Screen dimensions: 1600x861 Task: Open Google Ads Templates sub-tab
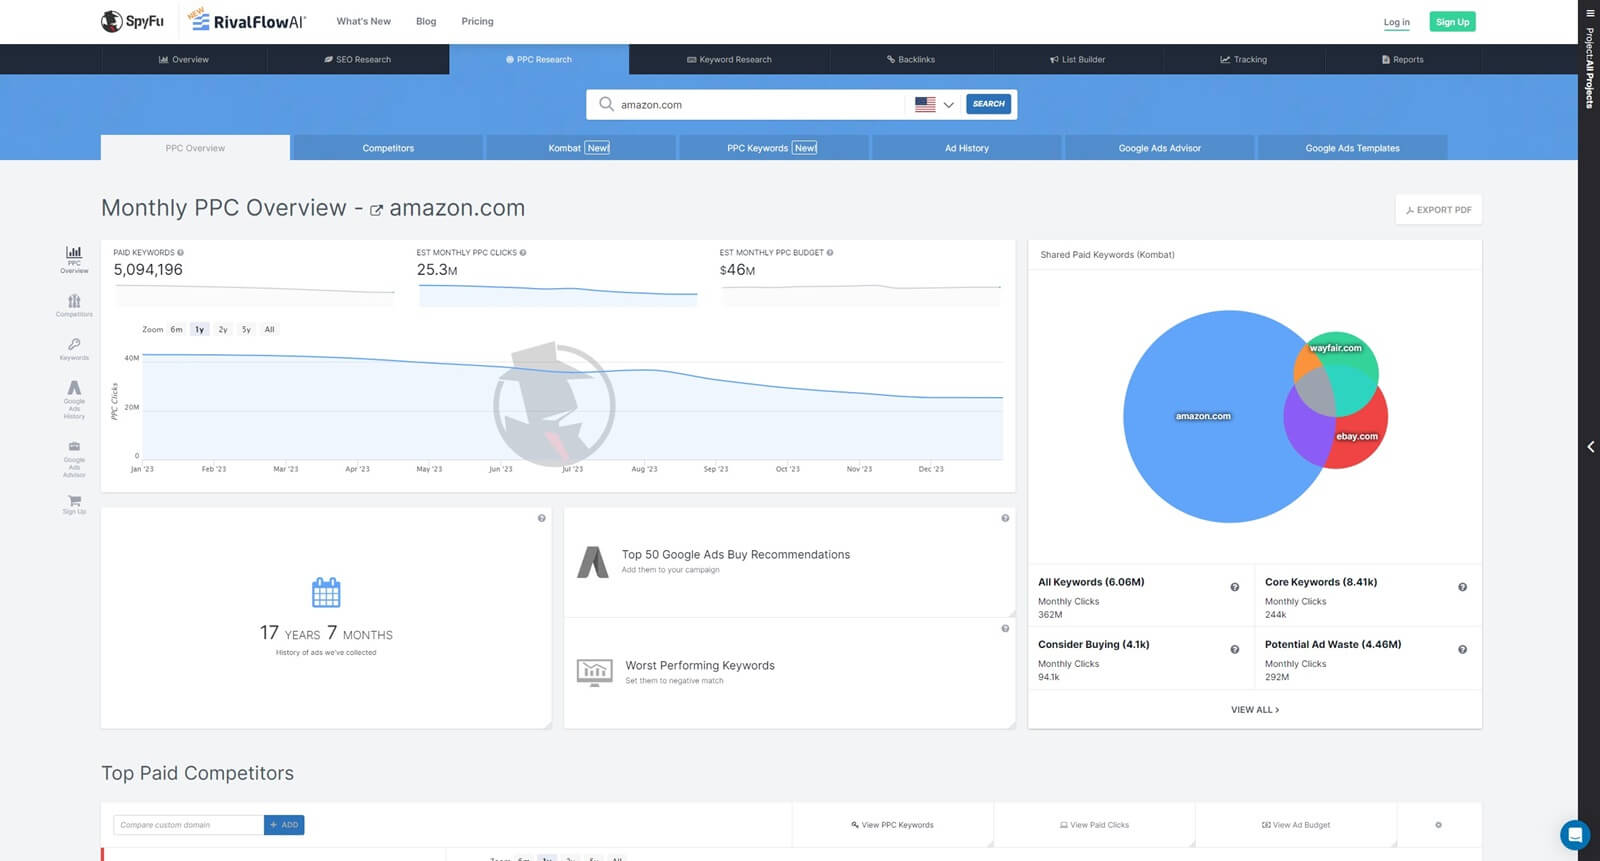[x=1352, y=148]
